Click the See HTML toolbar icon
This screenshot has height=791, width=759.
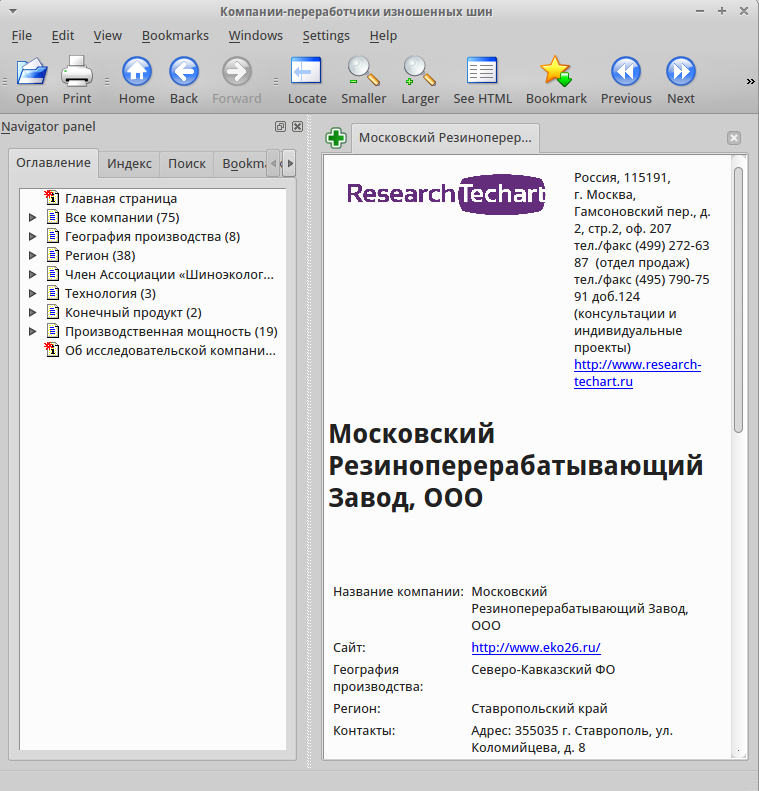[x=482, y=80]
